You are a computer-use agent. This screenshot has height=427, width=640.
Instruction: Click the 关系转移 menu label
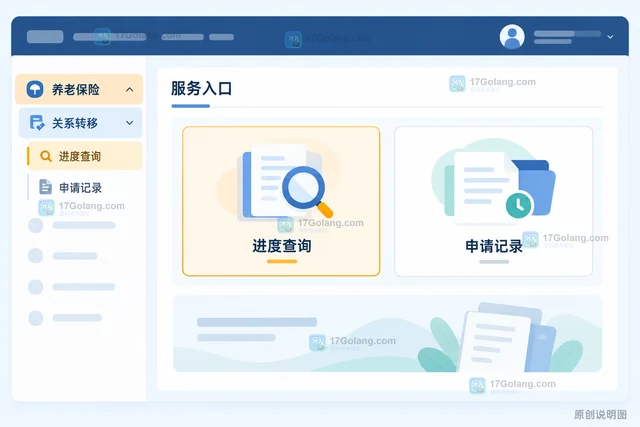pyautogui.click(x=75, y=123)
